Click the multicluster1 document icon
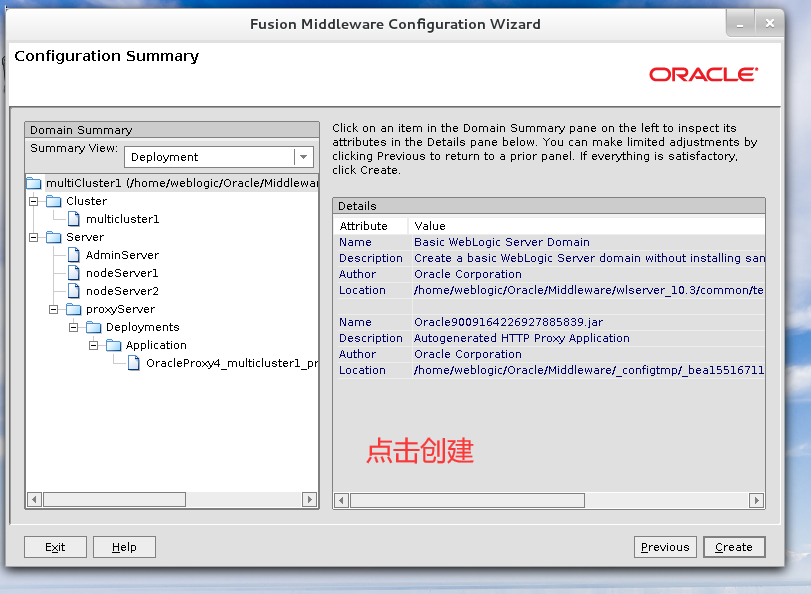 [74, 219]
